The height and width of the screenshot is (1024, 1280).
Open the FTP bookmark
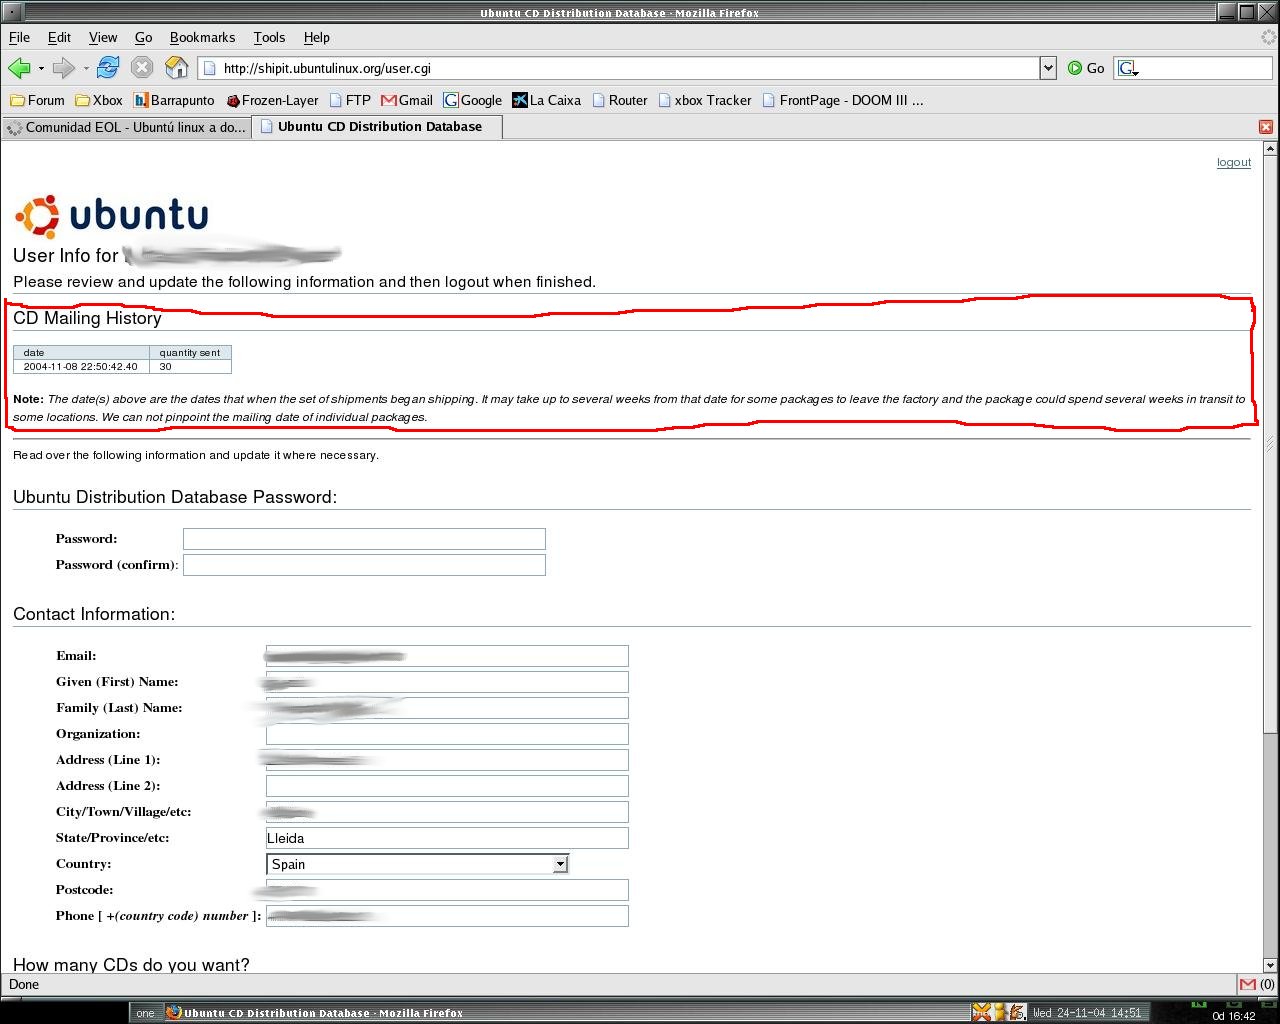[x=349, y=100]
